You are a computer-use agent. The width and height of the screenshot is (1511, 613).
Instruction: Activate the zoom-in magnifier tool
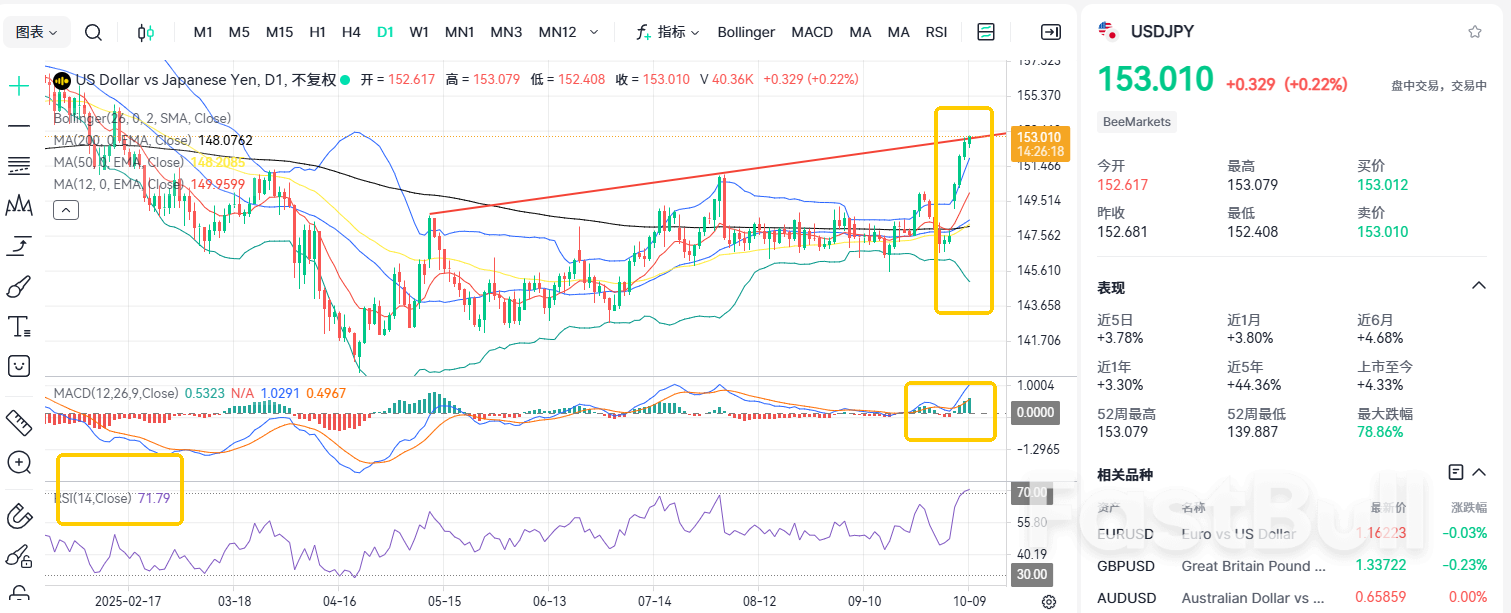[x=19, y=462]
